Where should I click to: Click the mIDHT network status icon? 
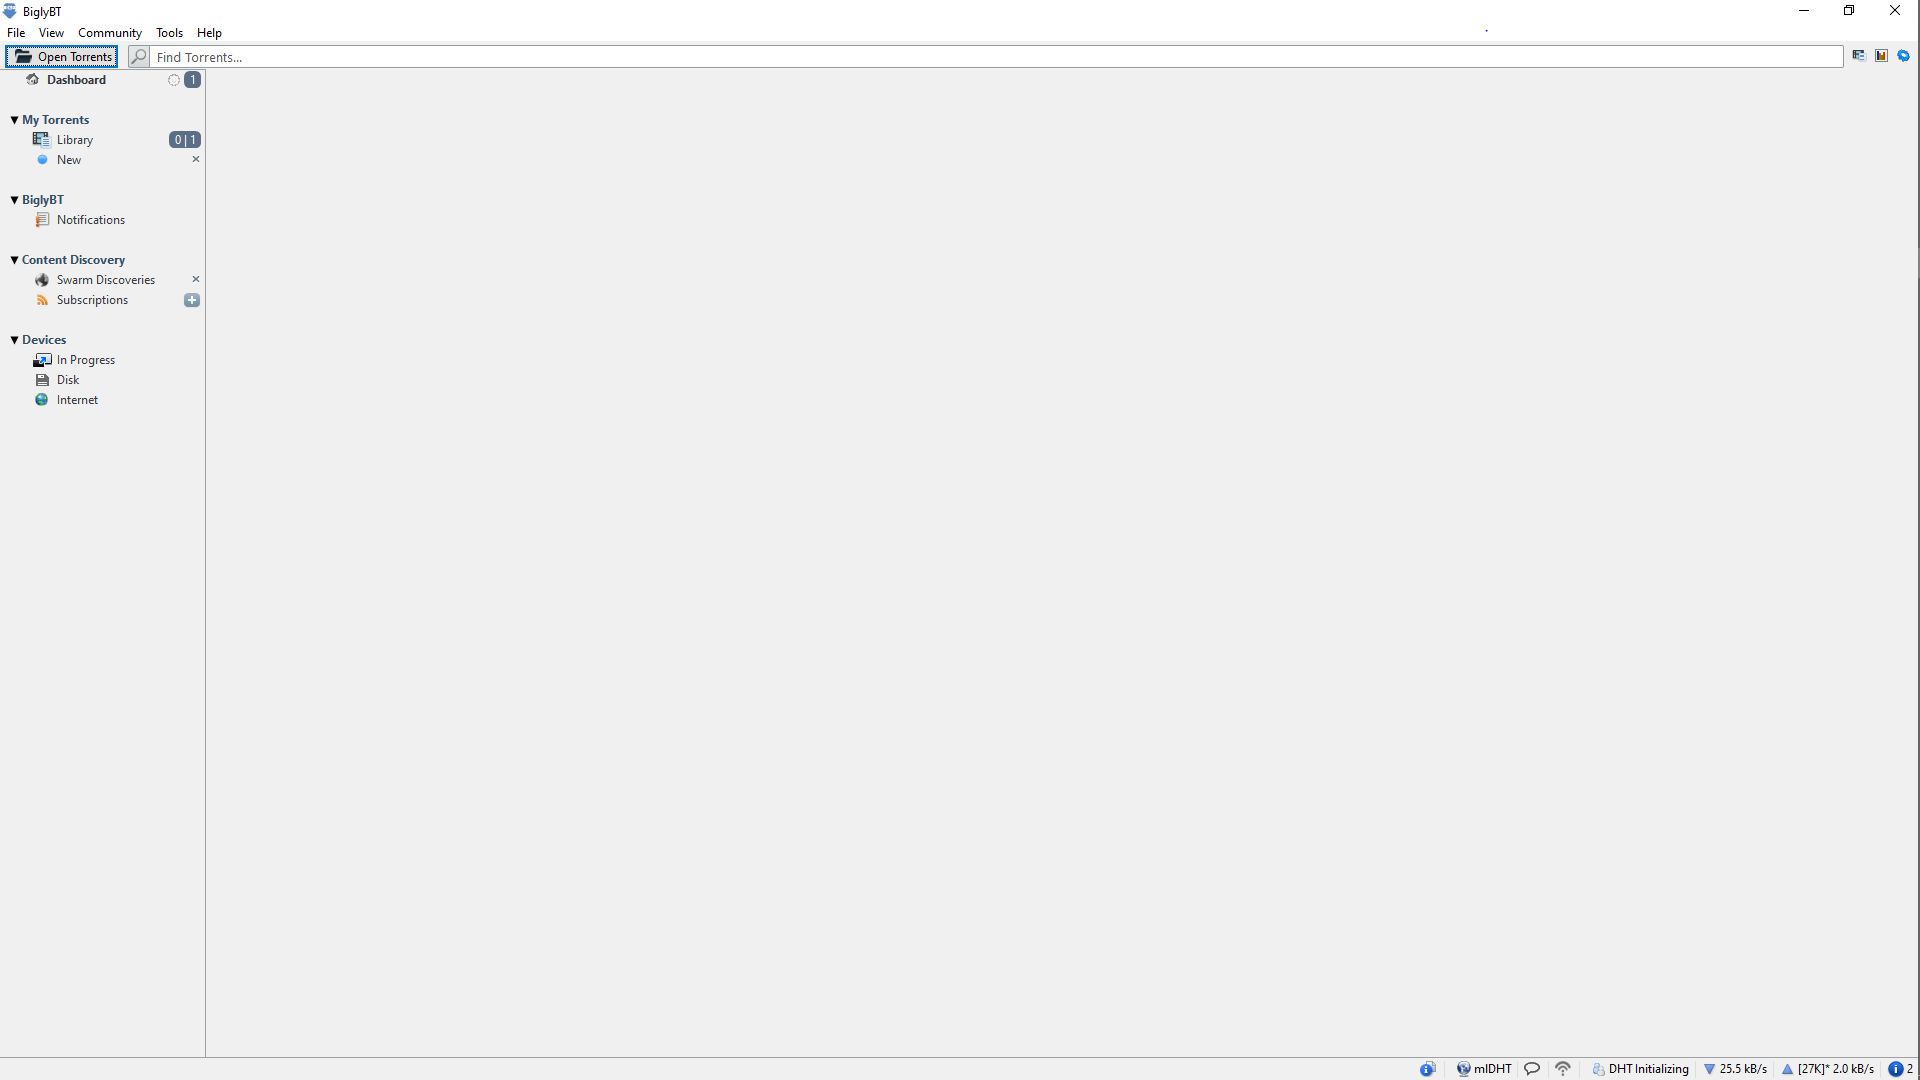[1465, 1068]
